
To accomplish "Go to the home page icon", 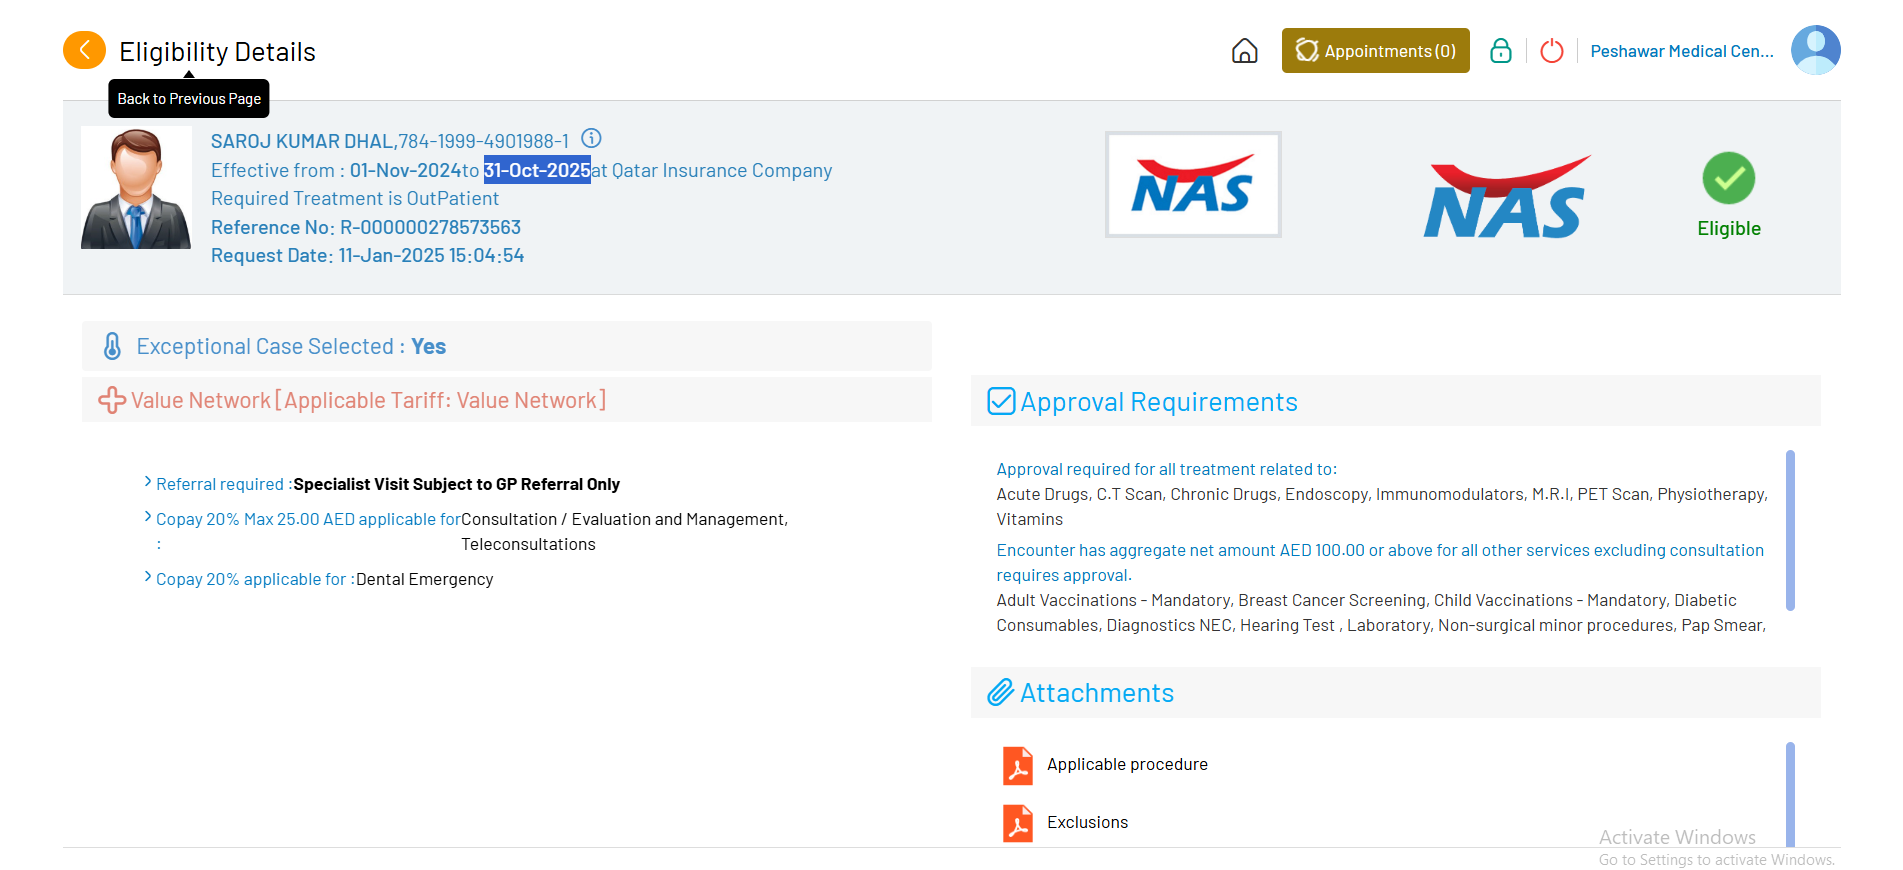I will 1244,51.
